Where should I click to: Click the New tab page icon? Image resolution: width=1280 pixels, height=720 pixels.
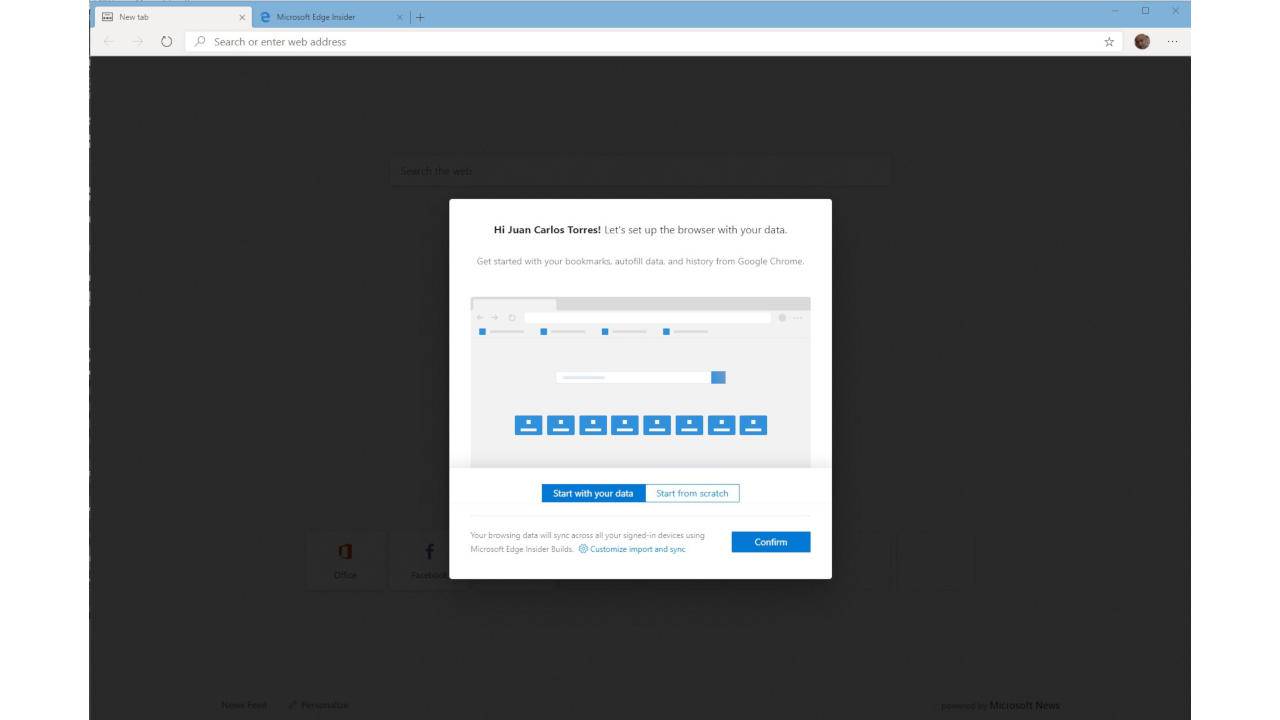pyautogui.click(x=107, y=17)
